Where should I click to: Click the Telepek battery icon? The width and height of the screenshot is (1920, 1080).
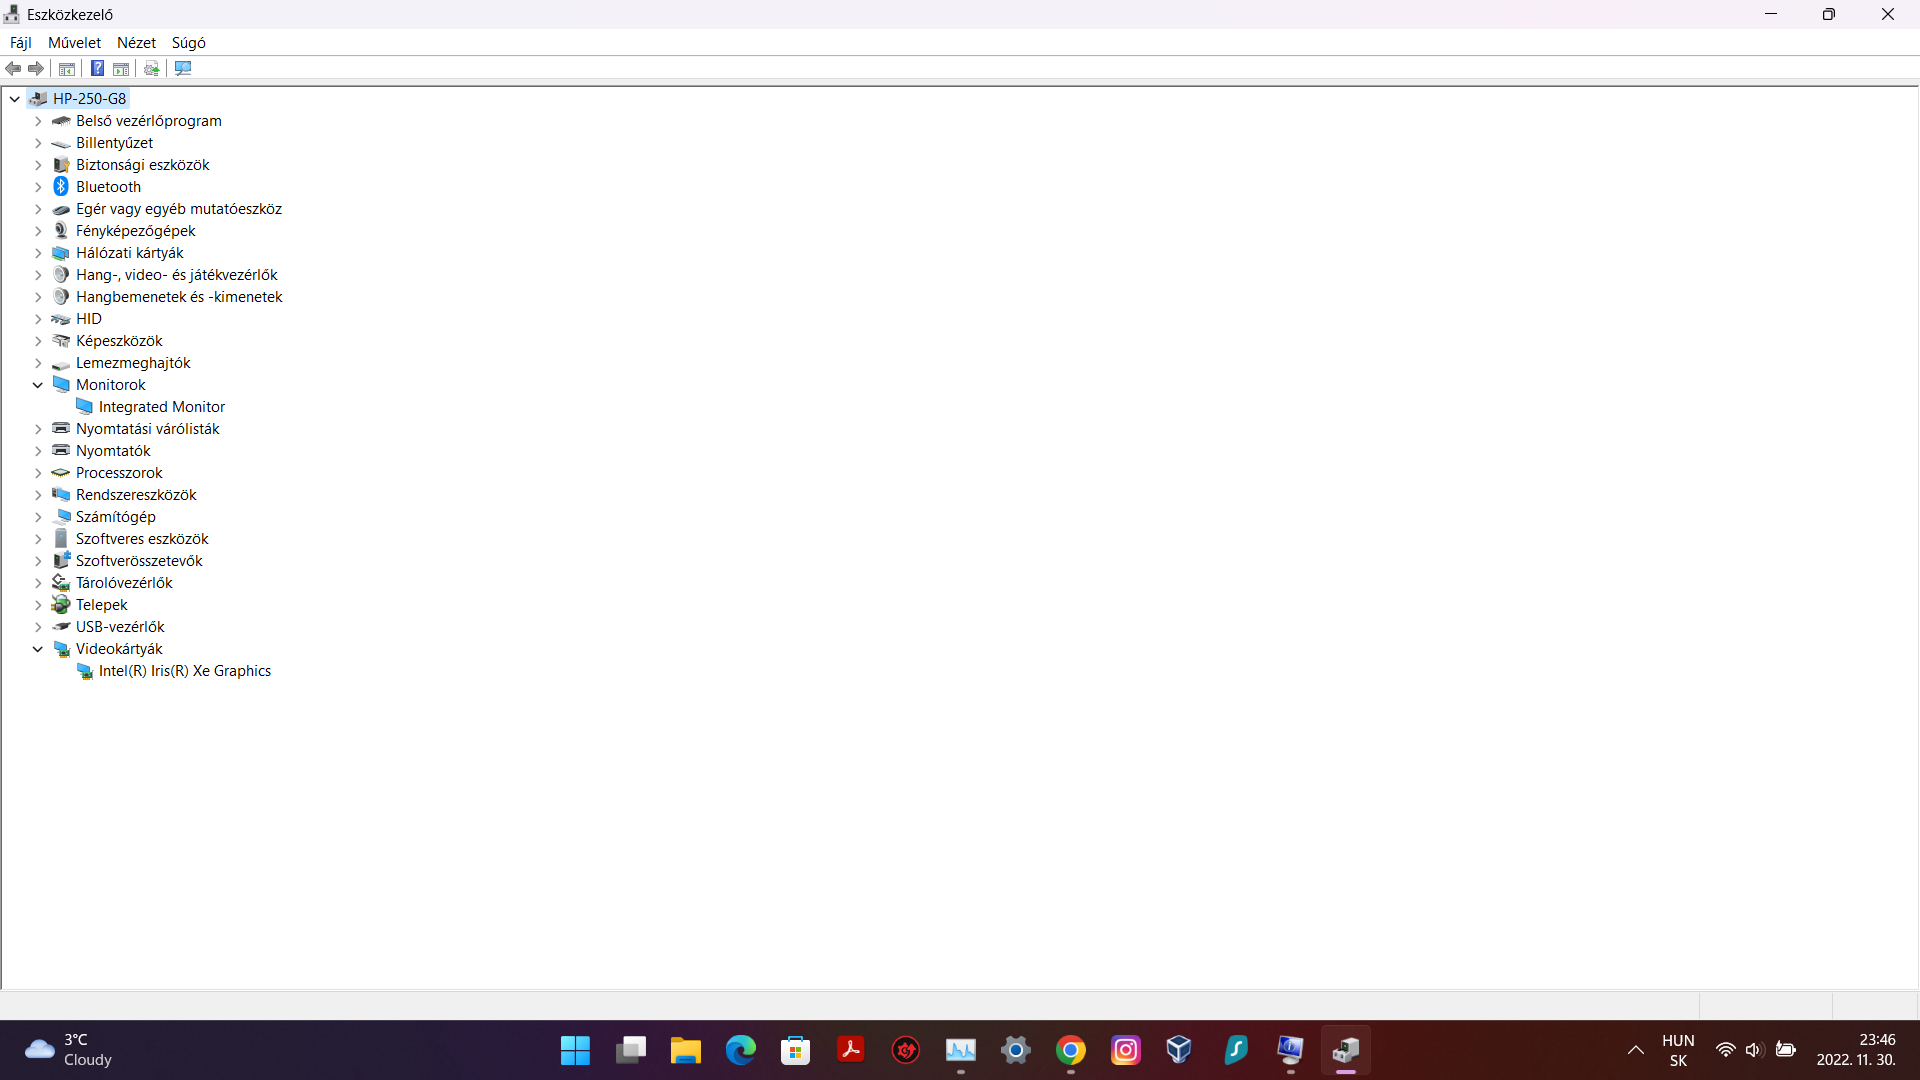tap(61, 605)
